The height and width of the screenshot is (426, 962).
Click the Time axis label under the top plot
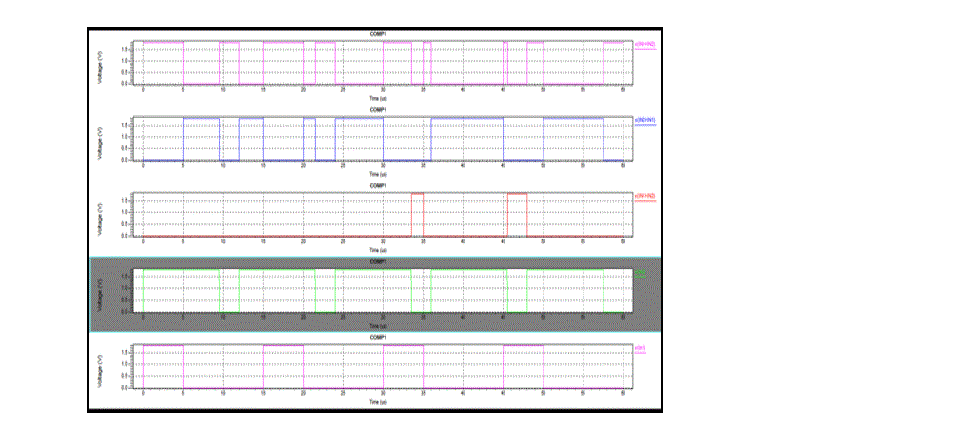(378, 97)
